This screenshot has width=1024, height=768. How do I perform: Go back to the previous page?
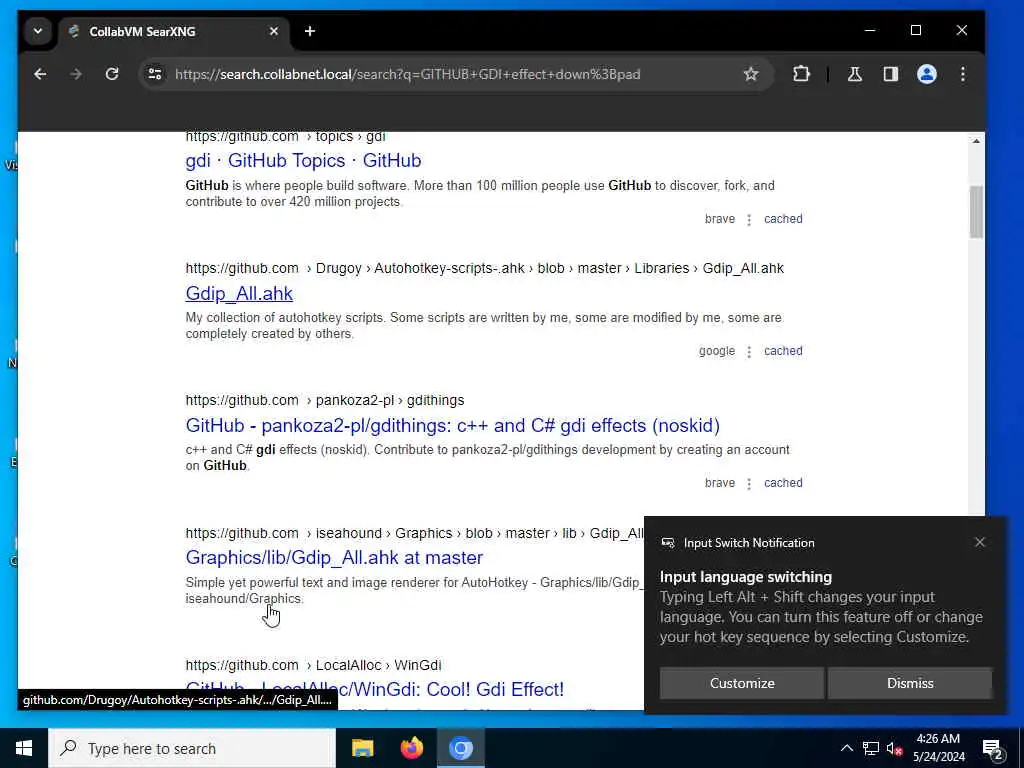click(40, 74)
